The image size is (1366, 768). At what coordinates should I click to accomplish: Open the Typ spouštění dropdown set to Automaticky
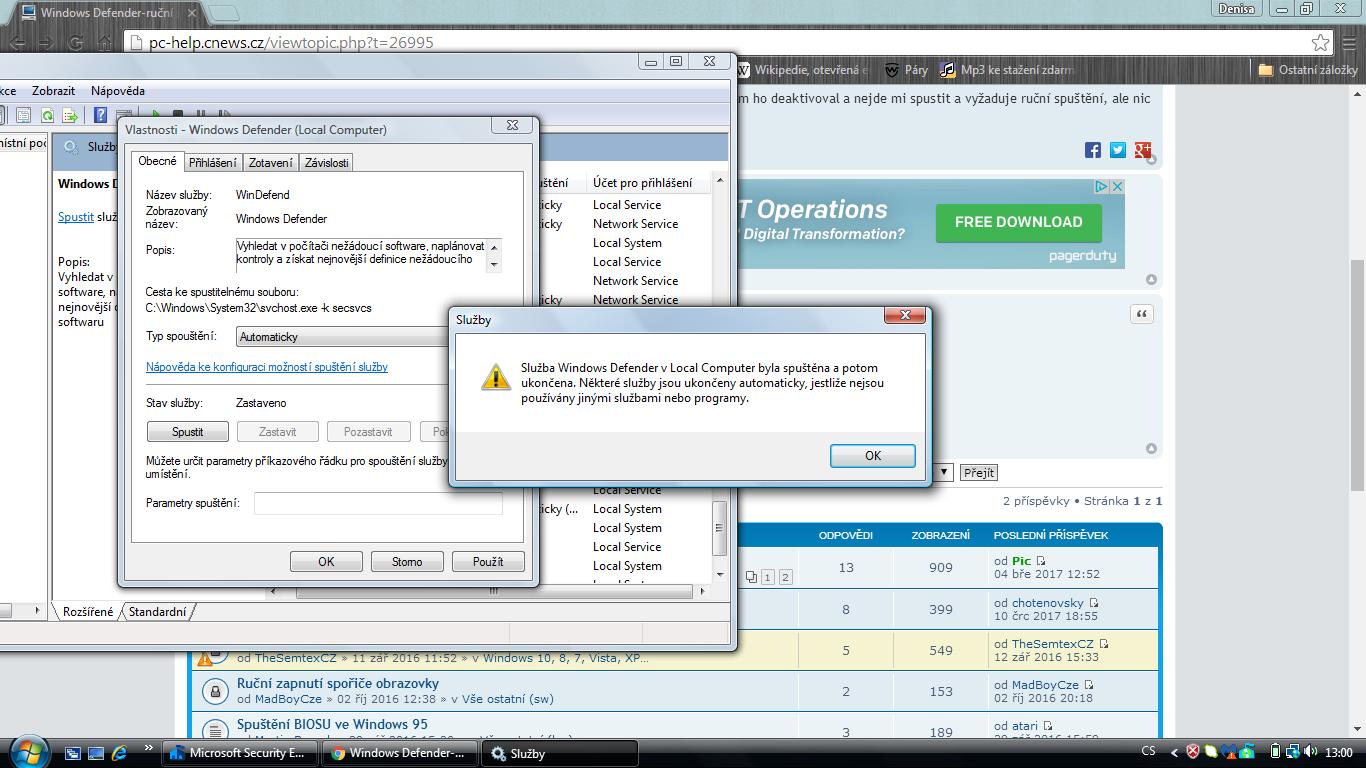pos(342,337)
